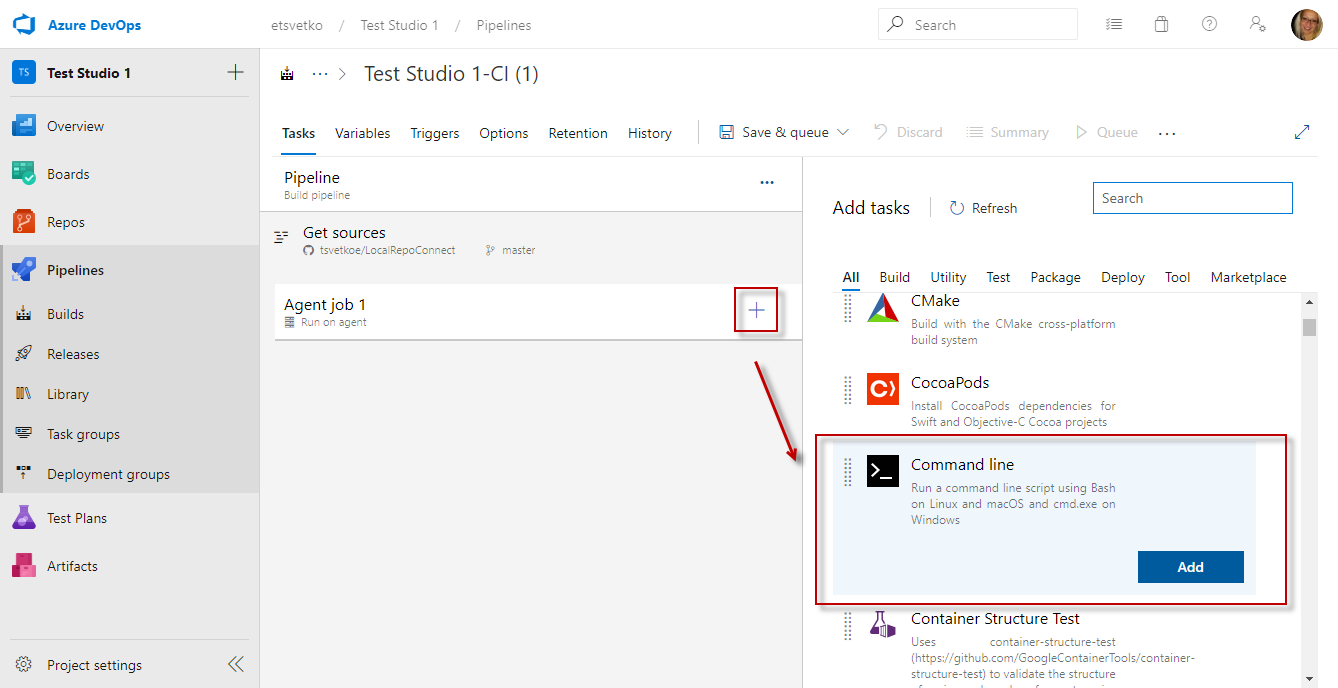
Task: Select the Build task category tab
Action: [x=895, y=277]
